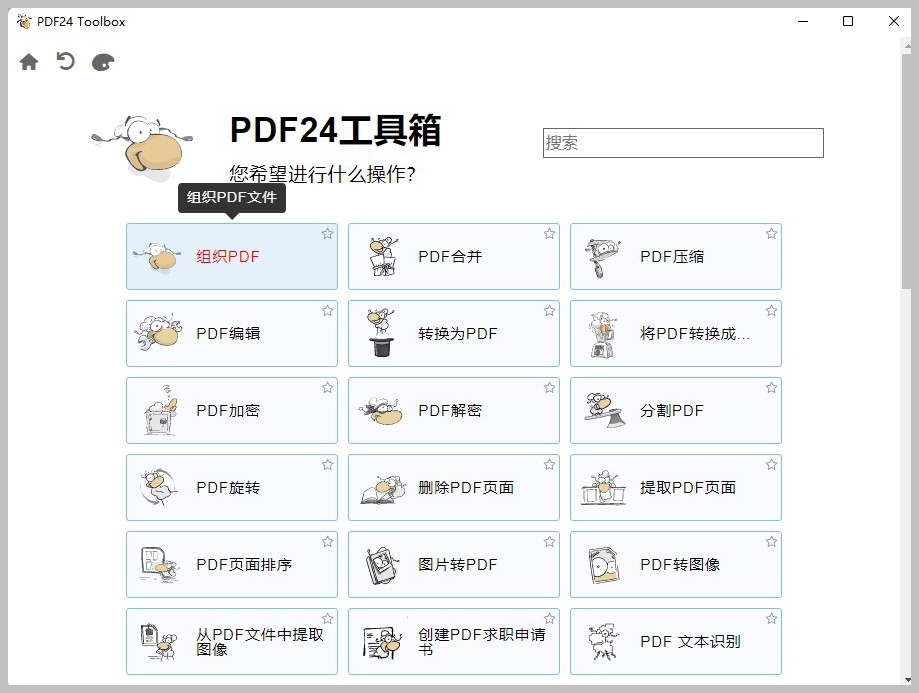Open the theme palette icon
This screenshot has height=693, width=919.
[x=103, y=62]
